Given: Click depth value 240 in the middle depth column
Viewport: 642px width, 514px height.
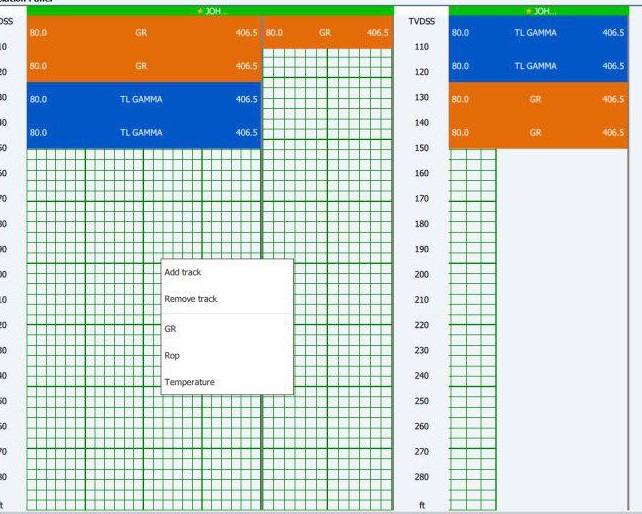Looking at the screenshot, I should pos(421,376).
